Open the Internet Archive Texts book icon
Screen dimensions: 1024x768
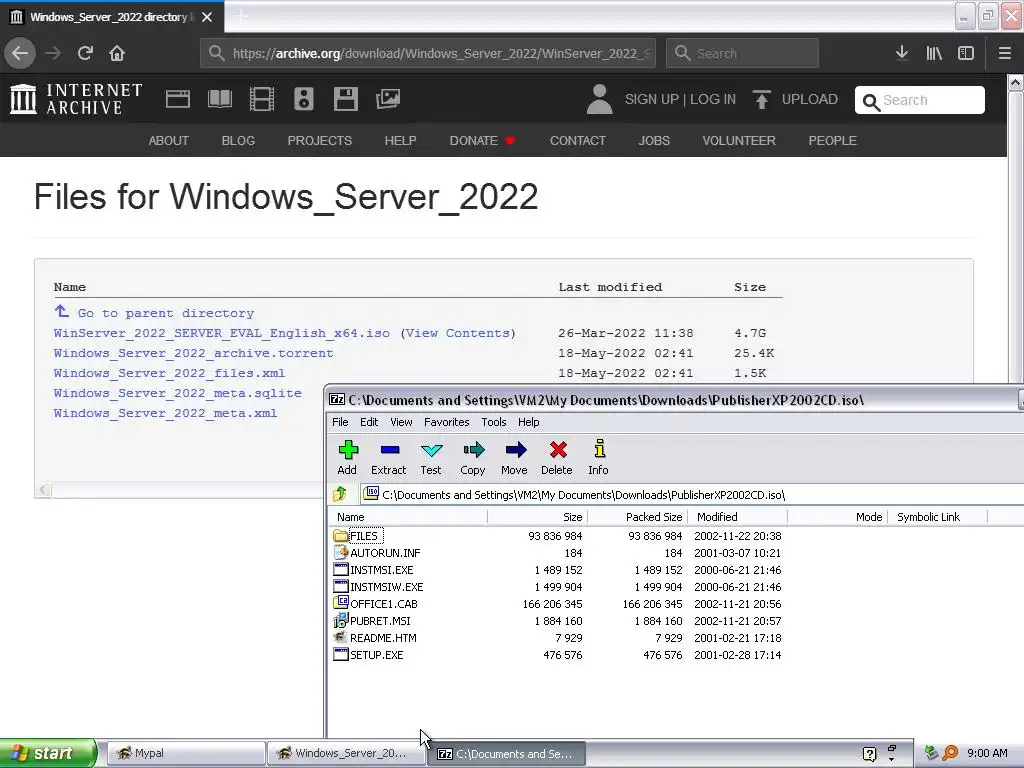coord(219,99)
